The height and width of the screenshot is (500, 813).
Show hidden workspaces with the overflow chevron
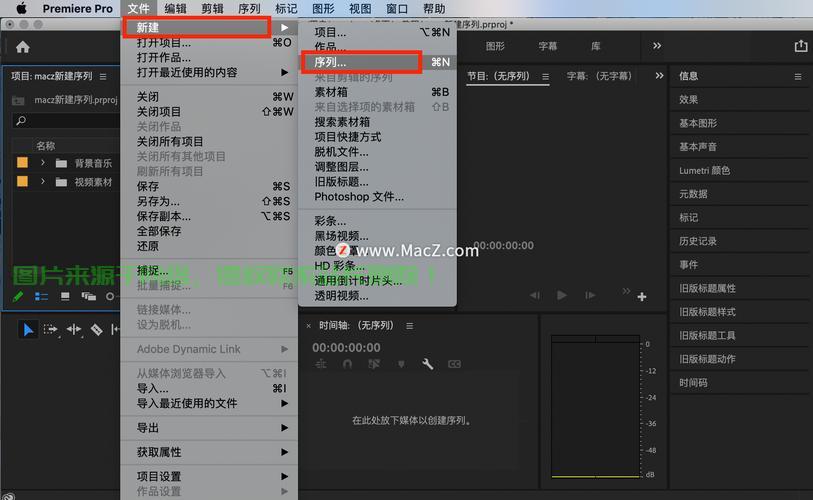click(657, 46)
